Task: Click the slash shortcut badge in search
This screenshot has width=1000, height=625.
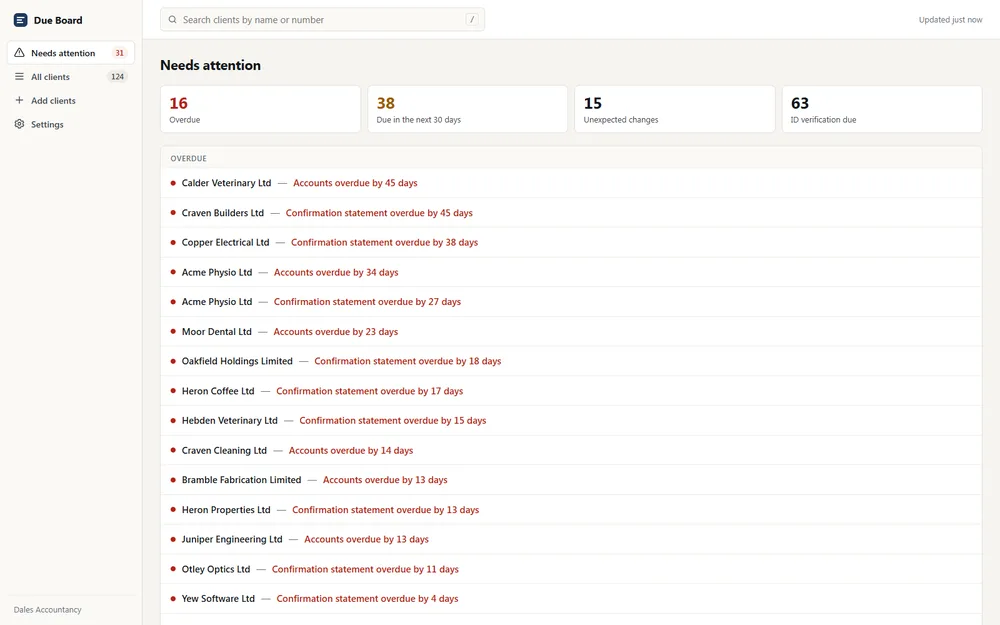Action: (472, 20)
